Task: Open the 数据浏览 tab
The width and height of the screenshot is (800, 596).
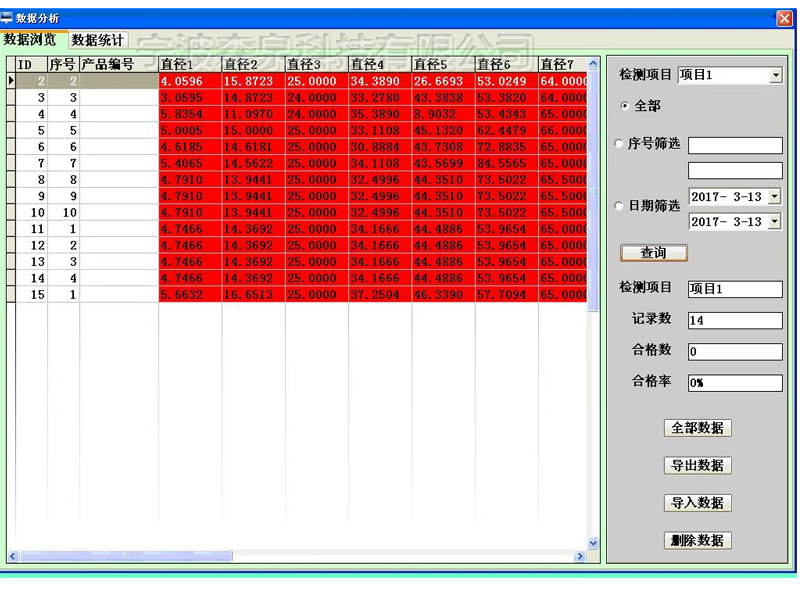Action: pos(30,40)
